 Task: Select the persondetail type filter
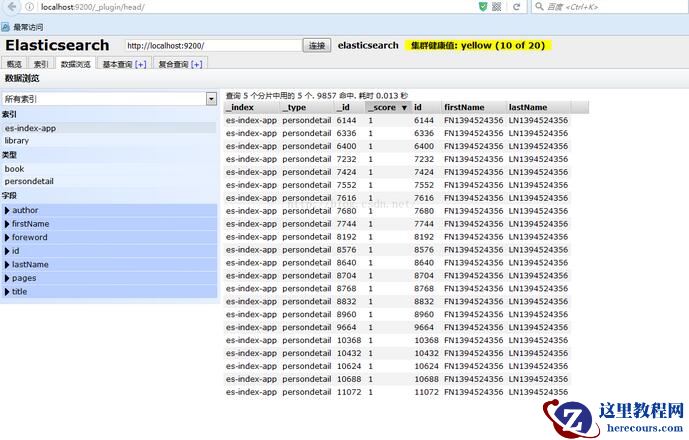pyautogui.click(x=109, y=181)
